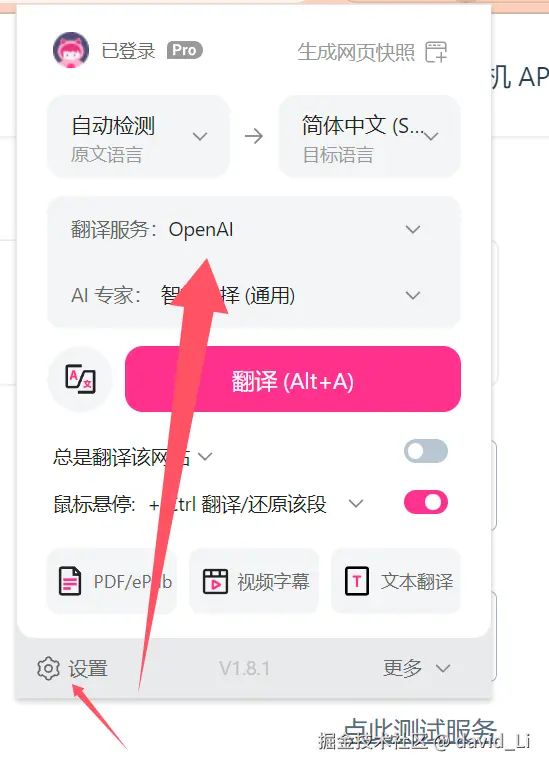The image size is (549, 770).
Task: Disable the mouse hover translation toggle
Action: point(426,502)
